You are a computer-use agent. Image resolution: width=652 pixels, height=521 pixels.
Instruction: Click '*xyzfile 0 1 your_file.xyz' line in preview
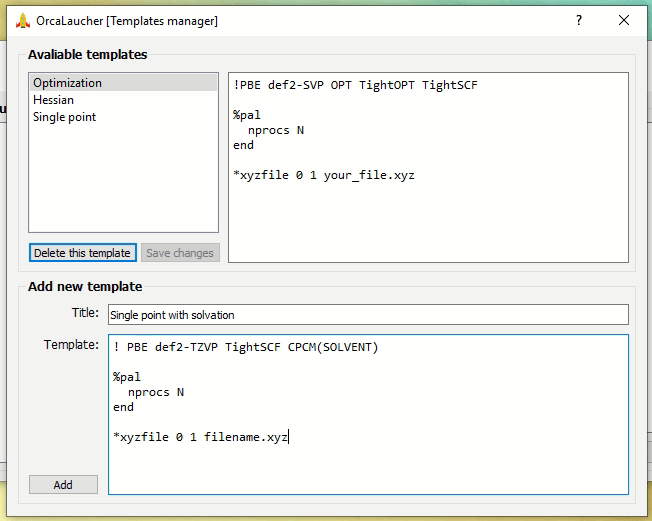324,175
